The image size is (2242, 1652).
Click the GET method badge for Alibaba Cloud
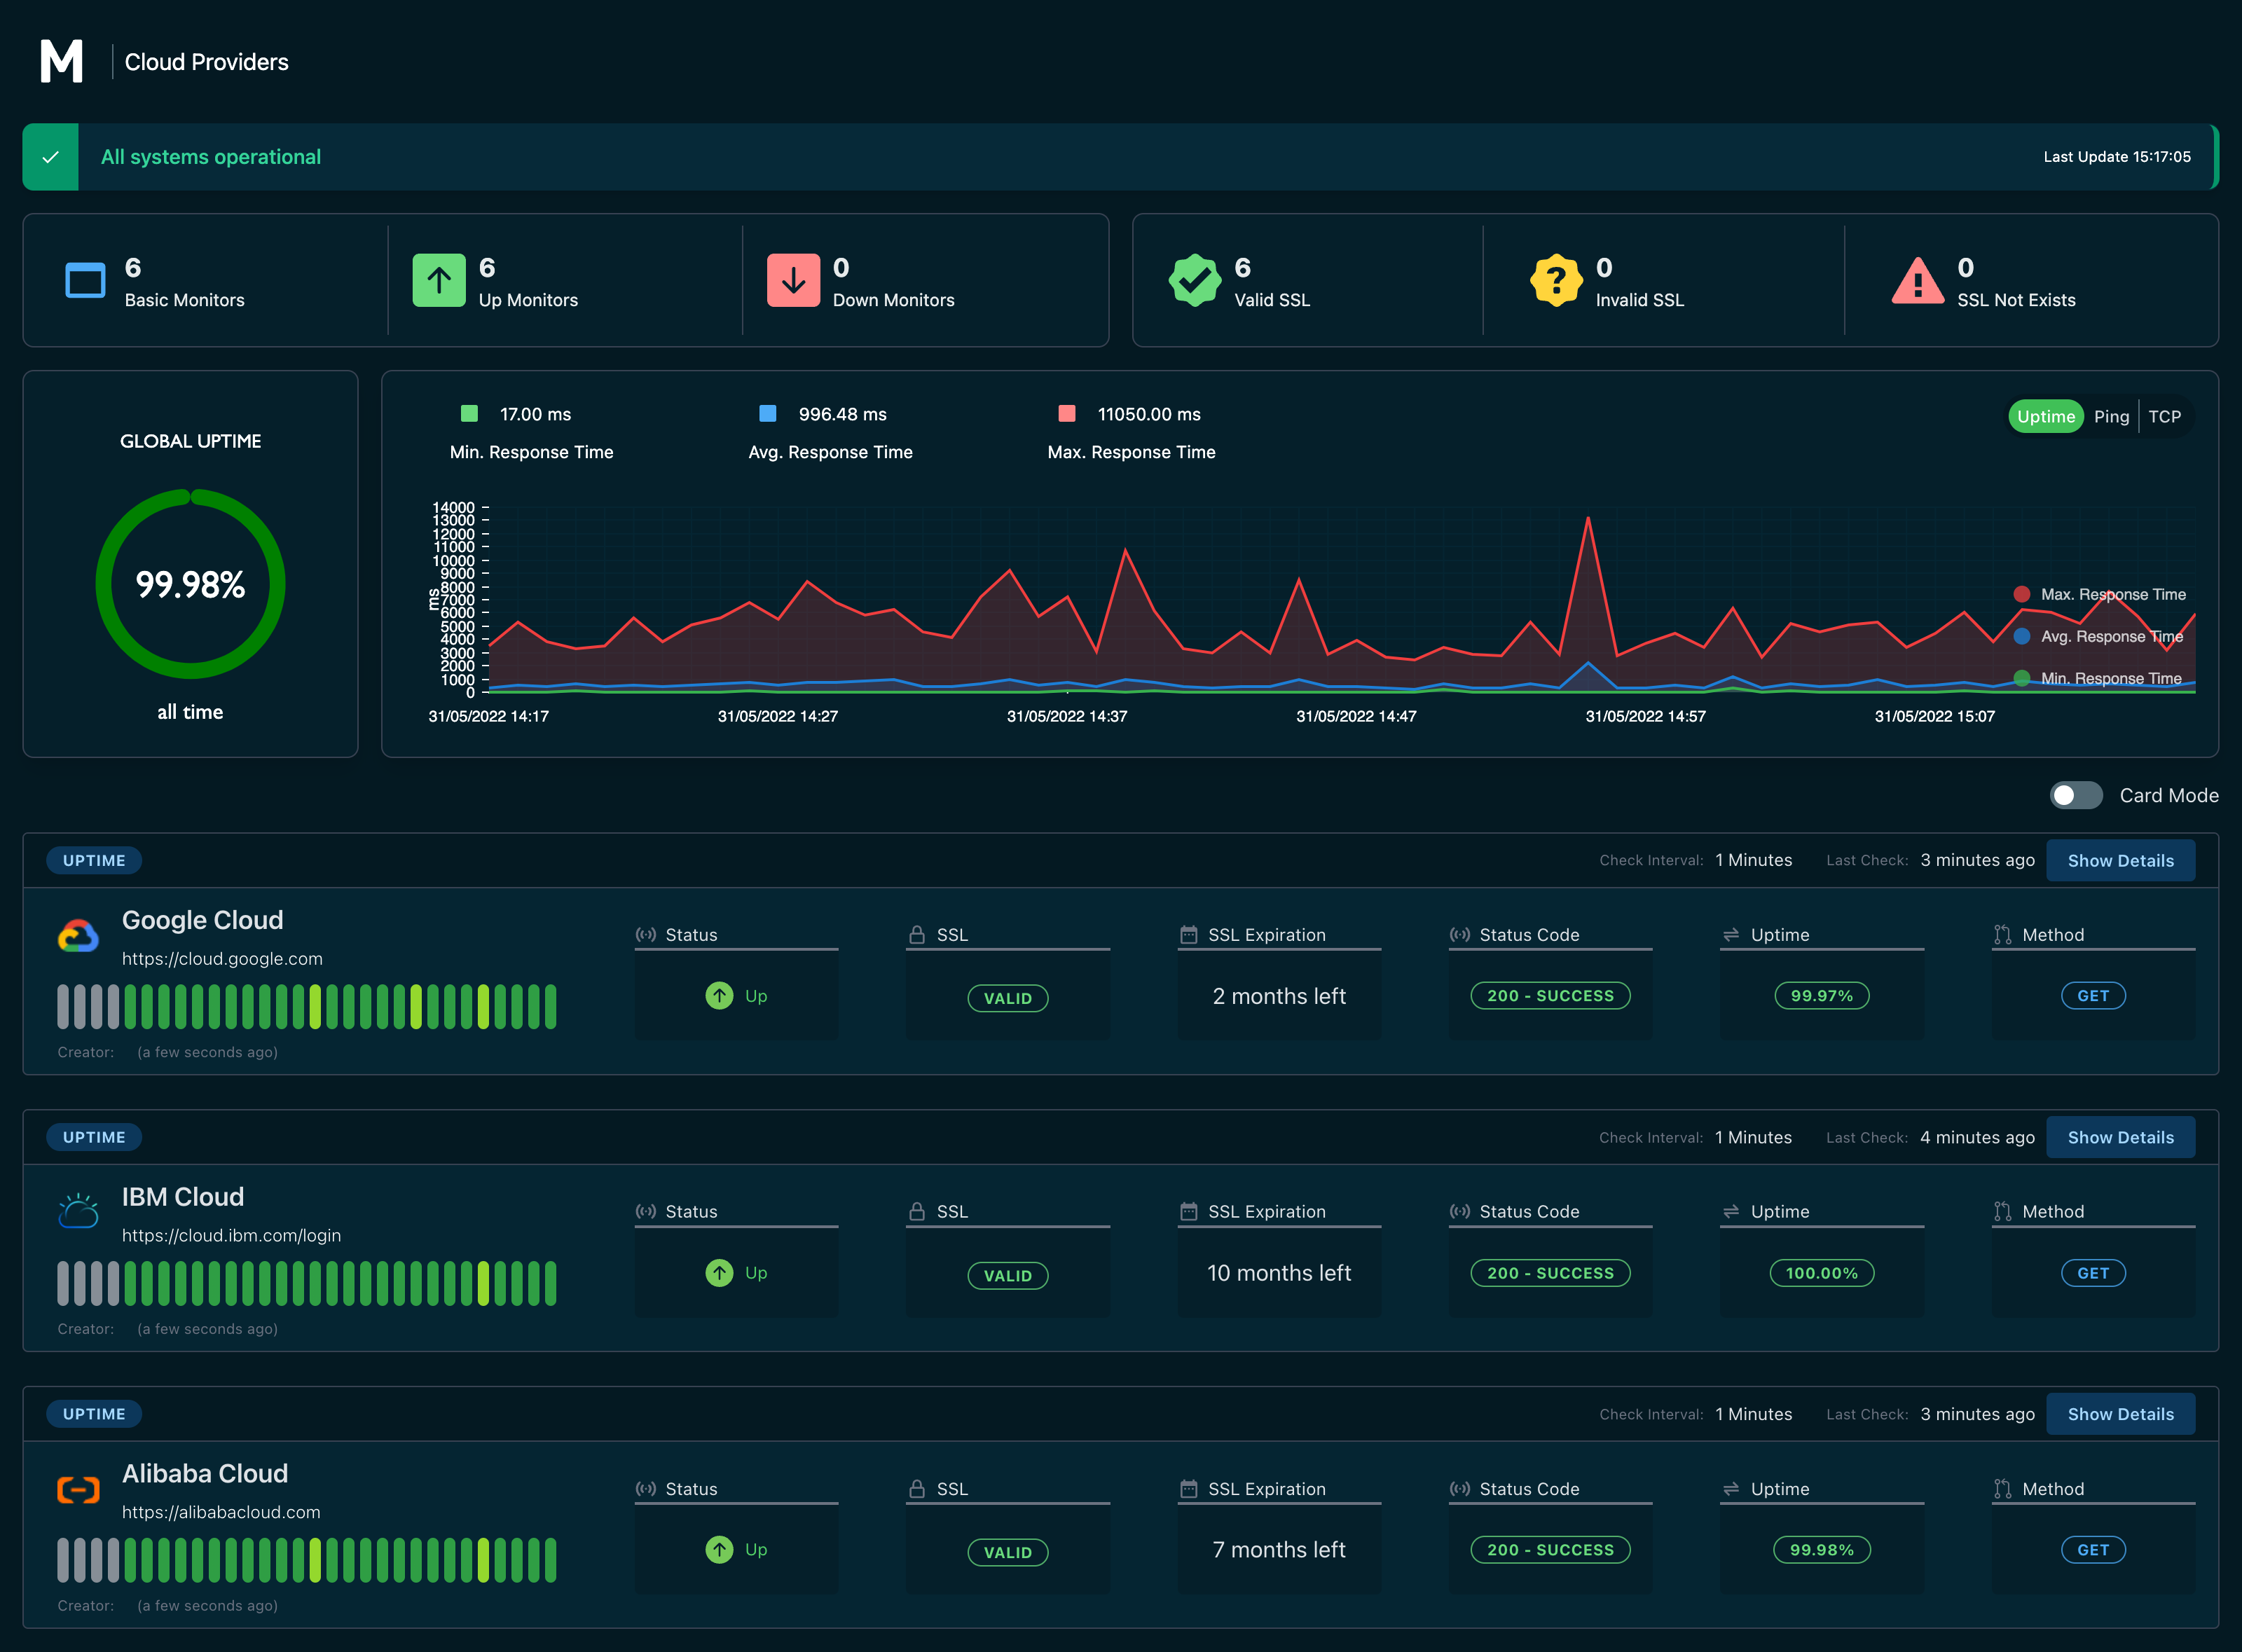point(2093,1550)
